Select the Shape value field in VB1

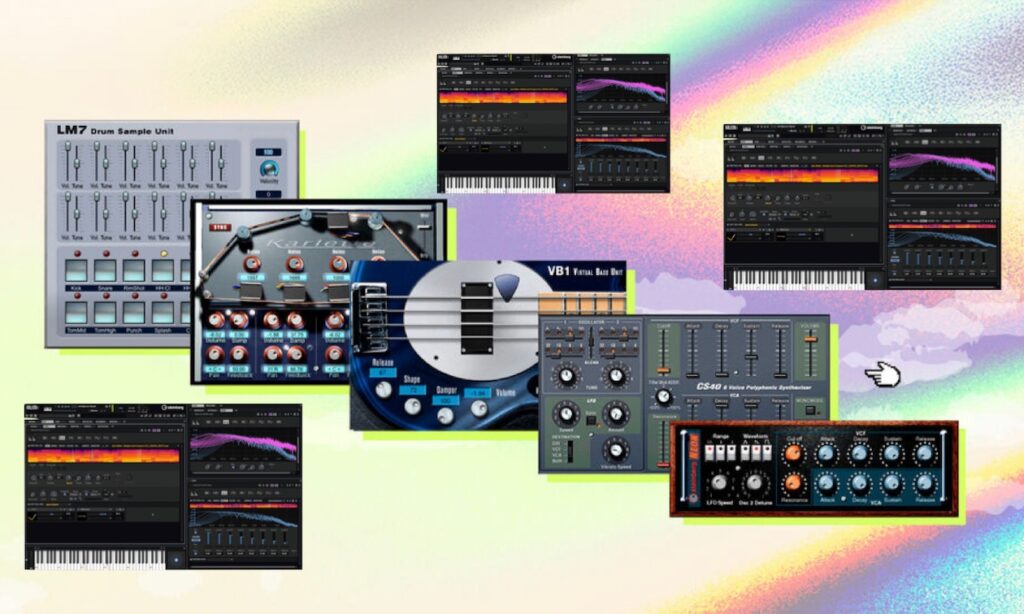(412, 390)
